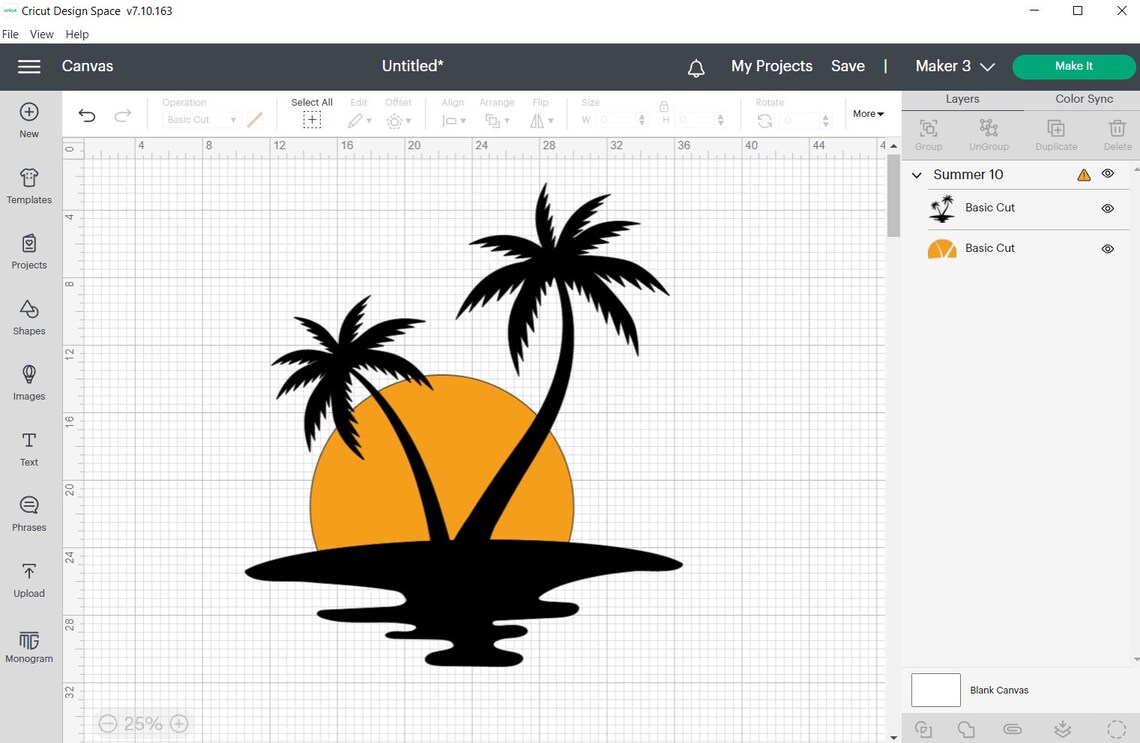The image size is (1140, 743).
Task: Open the Upload tool
Action: coord(28,578)
